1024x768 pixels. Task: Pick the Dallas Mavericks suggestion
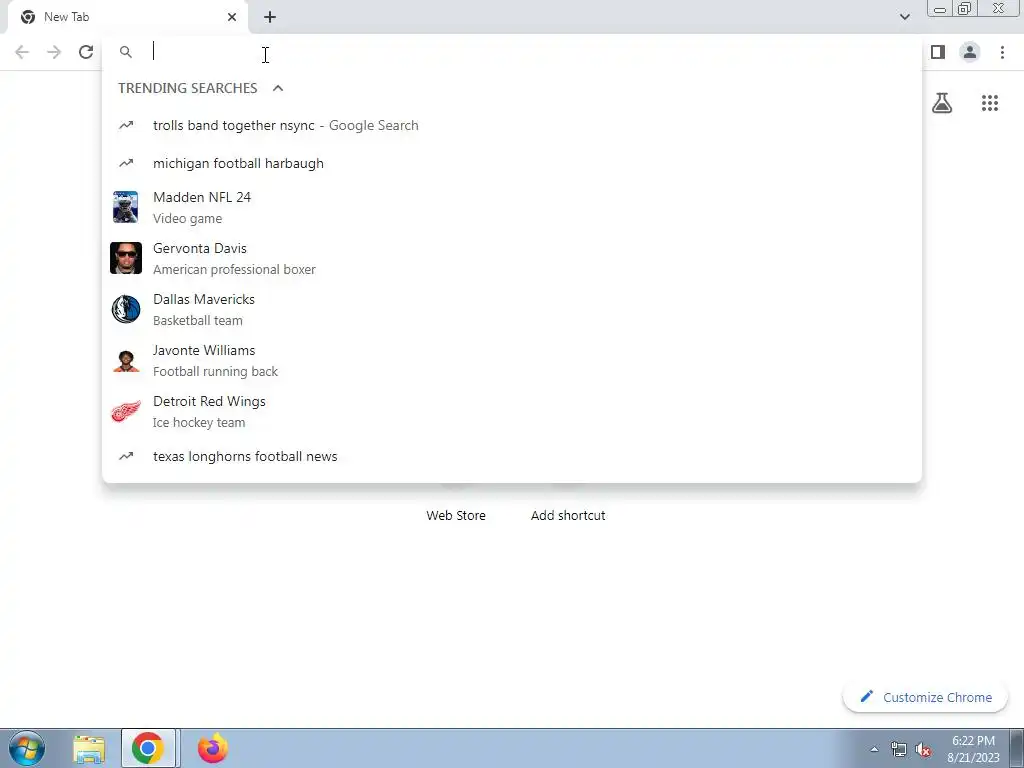click(x=511, y=309)
